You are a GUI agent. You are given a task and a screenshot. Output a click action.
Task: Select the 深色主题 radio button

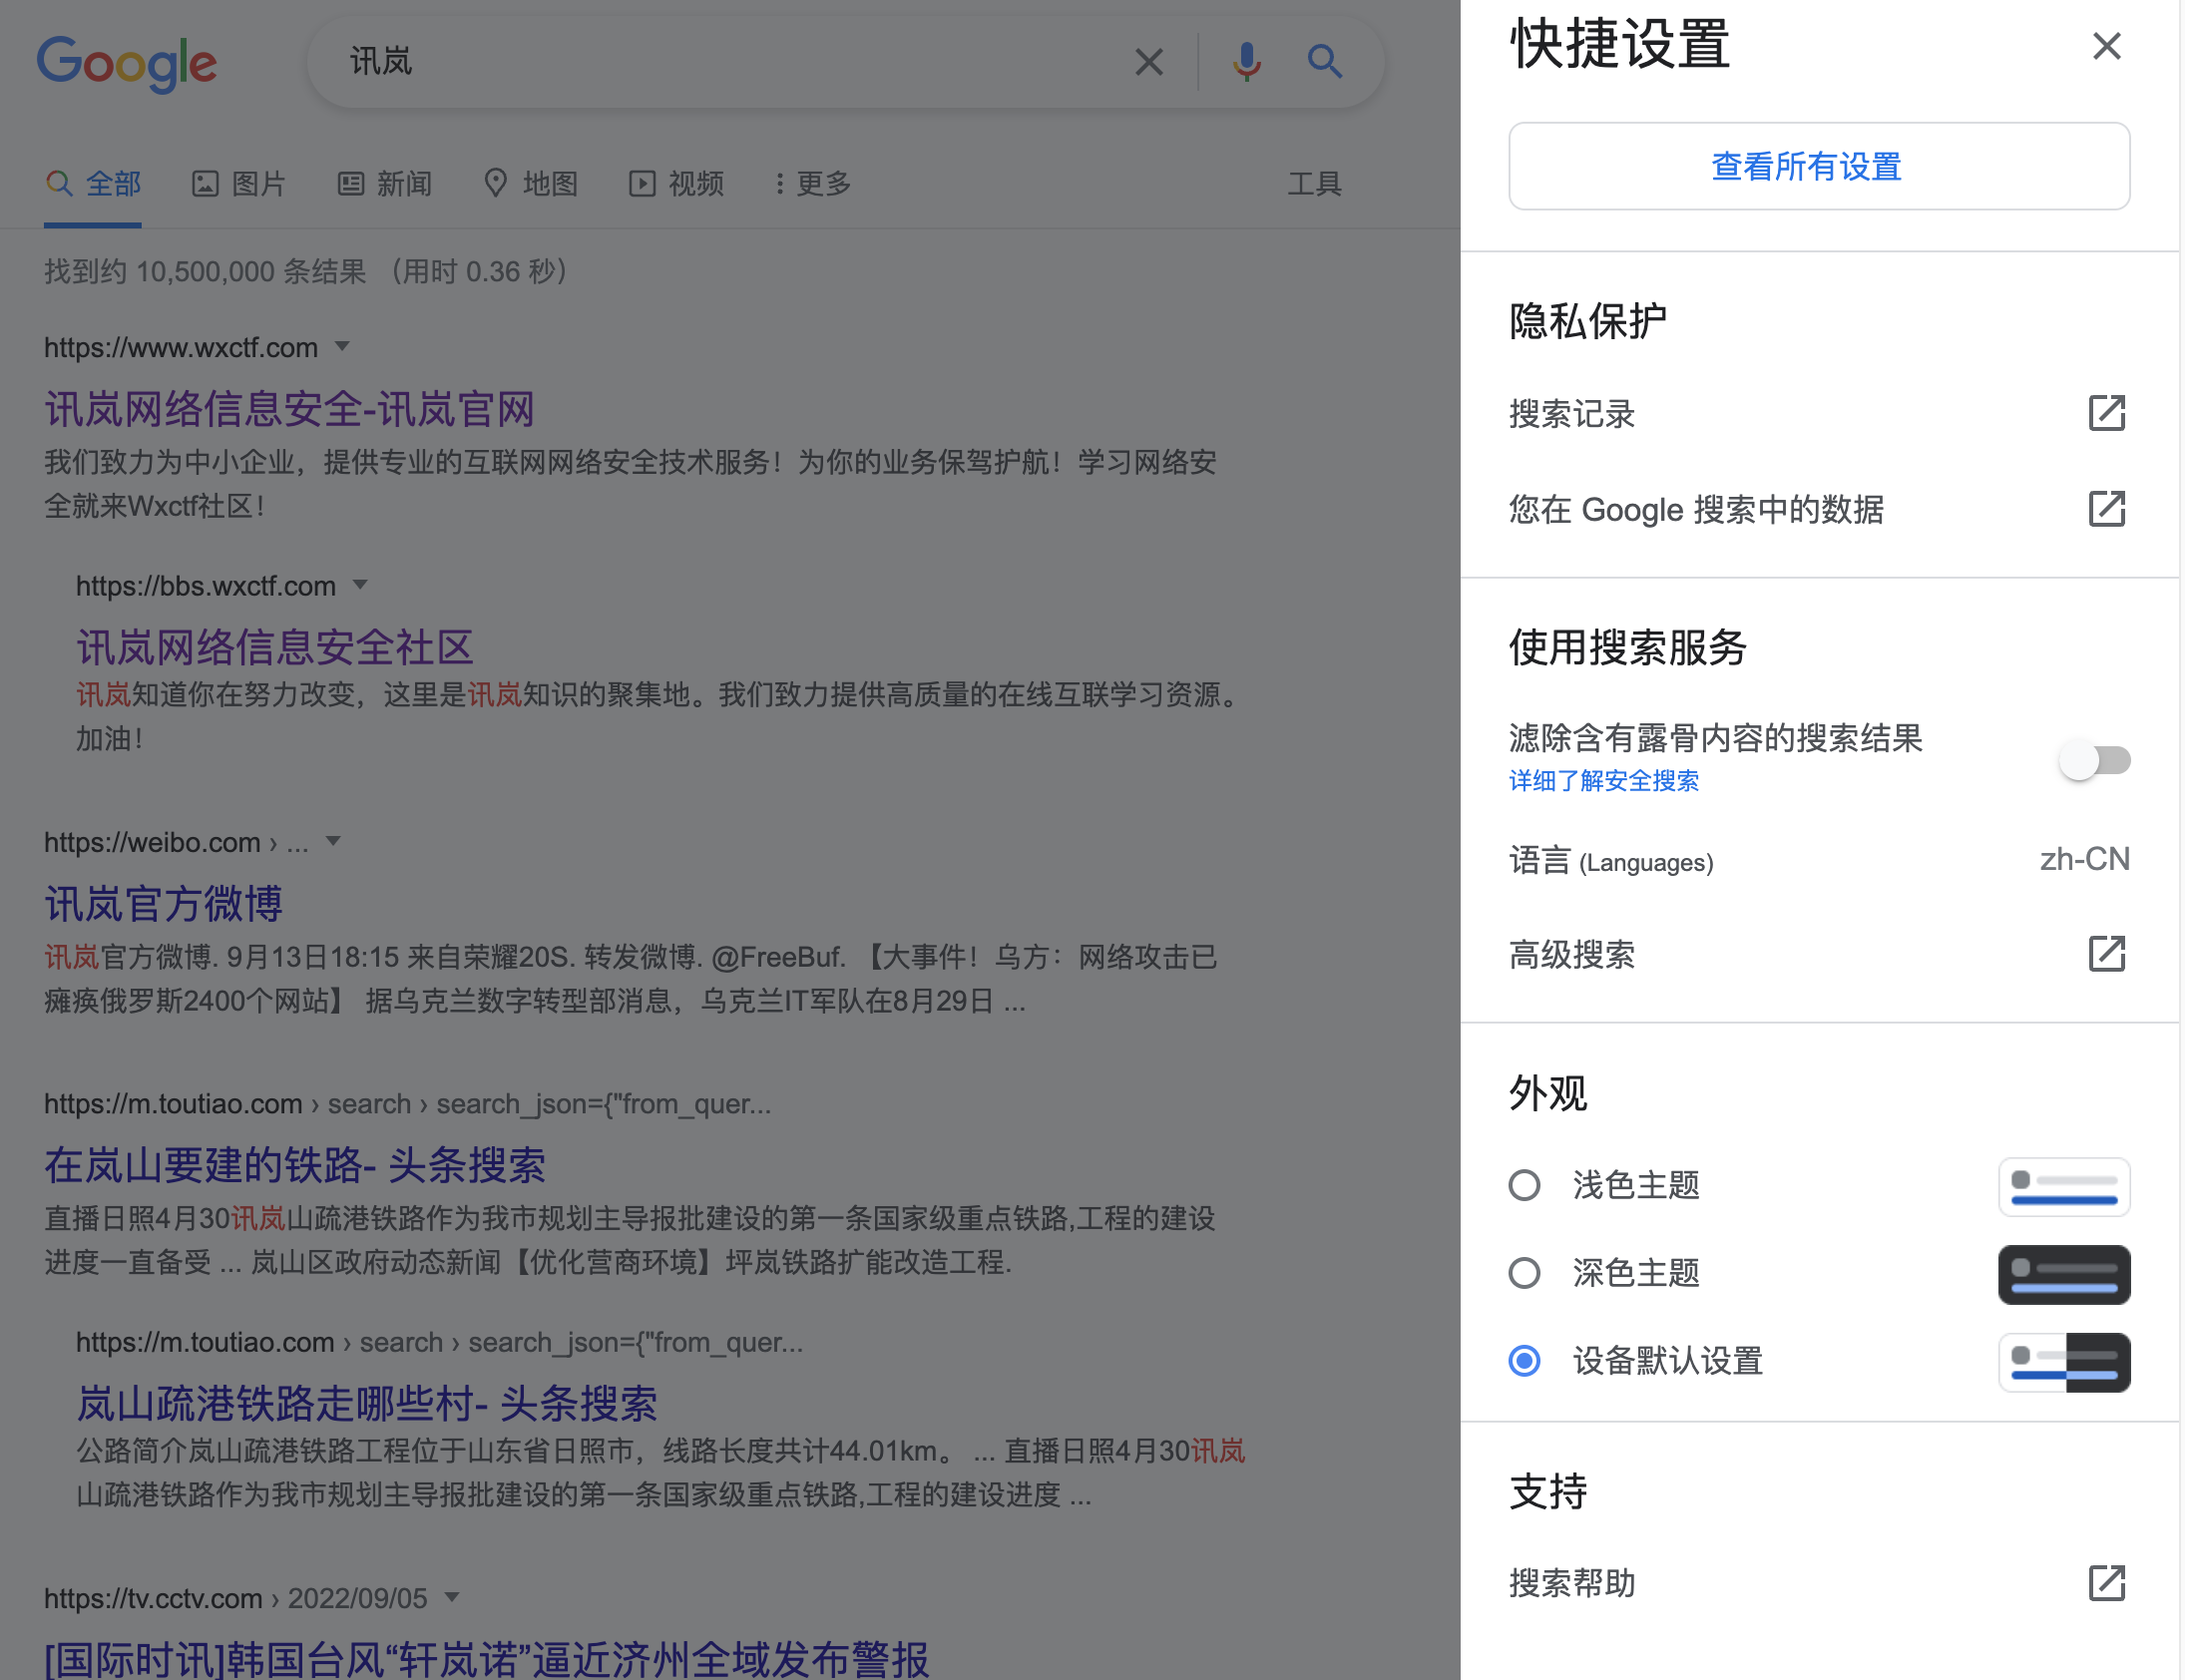pyautogui.click(x=1524, y=1273)
